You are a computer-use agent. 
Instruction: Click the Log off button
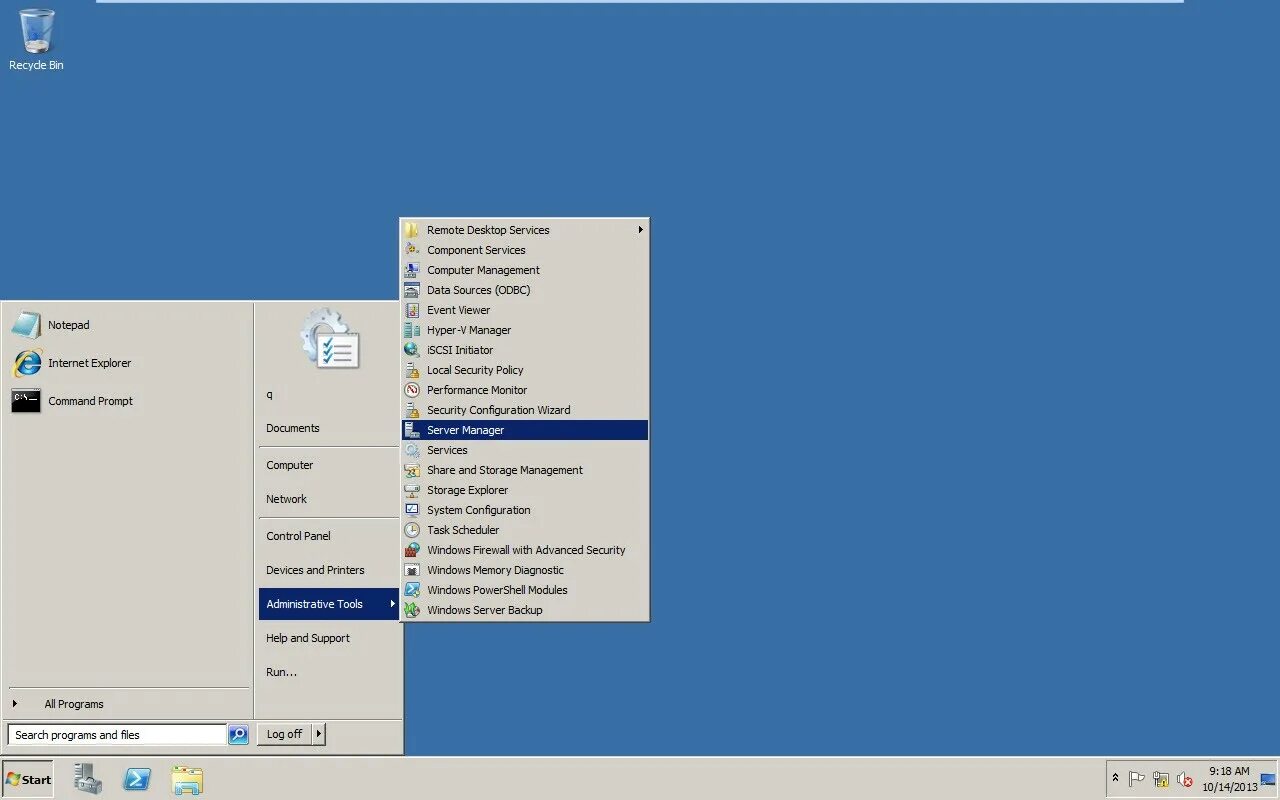pos(284,734)
